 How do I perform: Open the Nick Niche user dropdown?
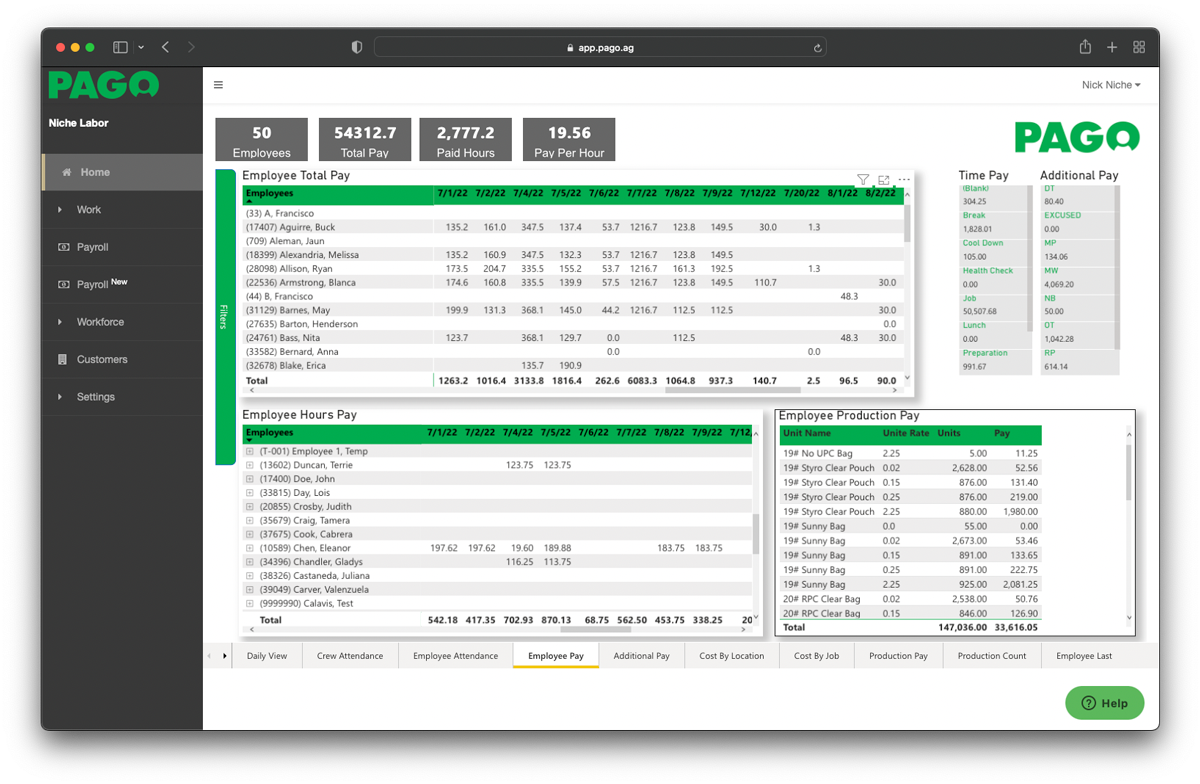tap(1111, 85)
